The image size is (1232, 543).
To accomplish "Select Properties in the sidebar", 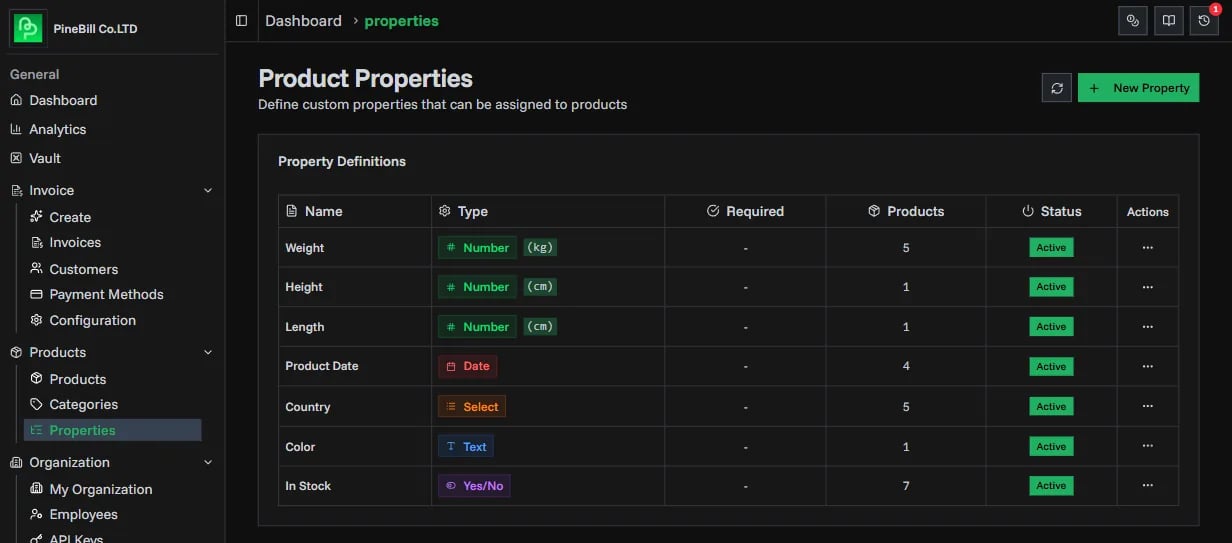I will (x=112, y=430).
